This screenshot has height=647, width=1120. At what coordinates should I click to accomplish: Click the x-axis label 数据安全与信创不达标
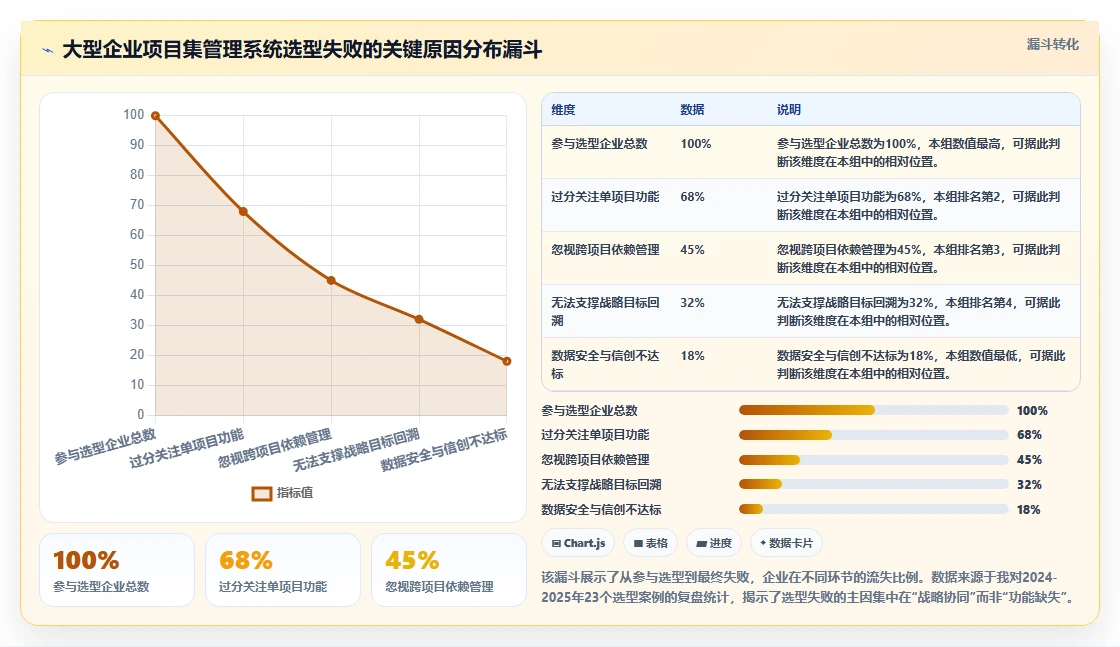pyautogui.click(x=444, y=450)
